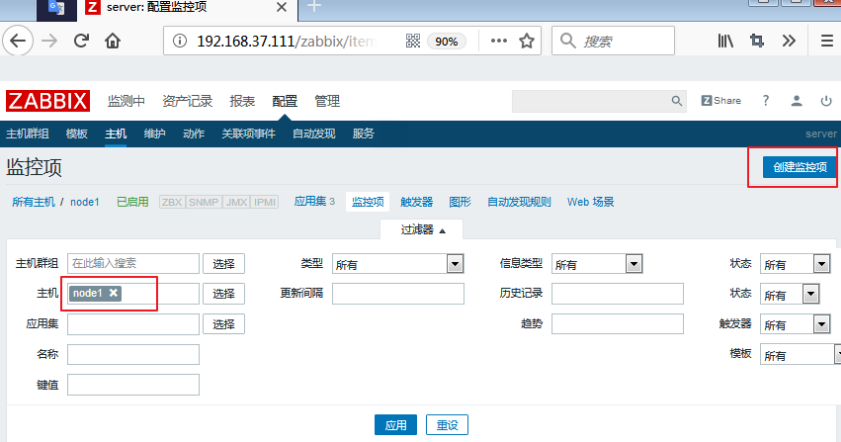Go to 模板 submenu
The height and width of the screenshot is (442, 841).
click(x=76, y=134)
